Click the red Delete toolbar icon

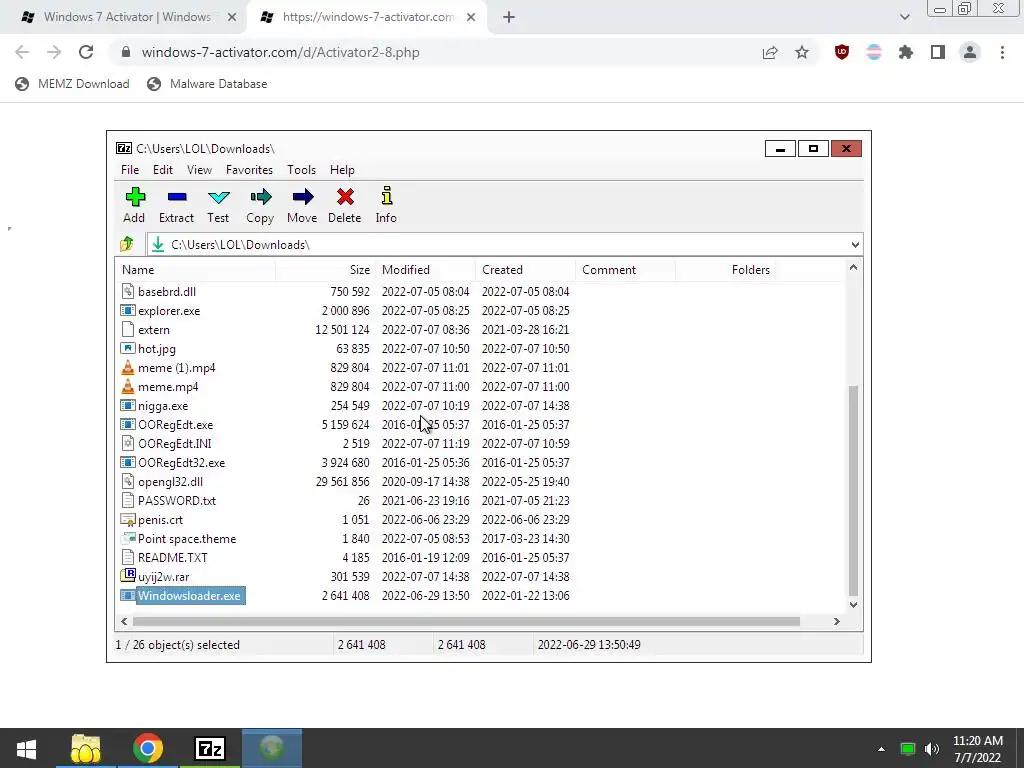click(345, 197)
